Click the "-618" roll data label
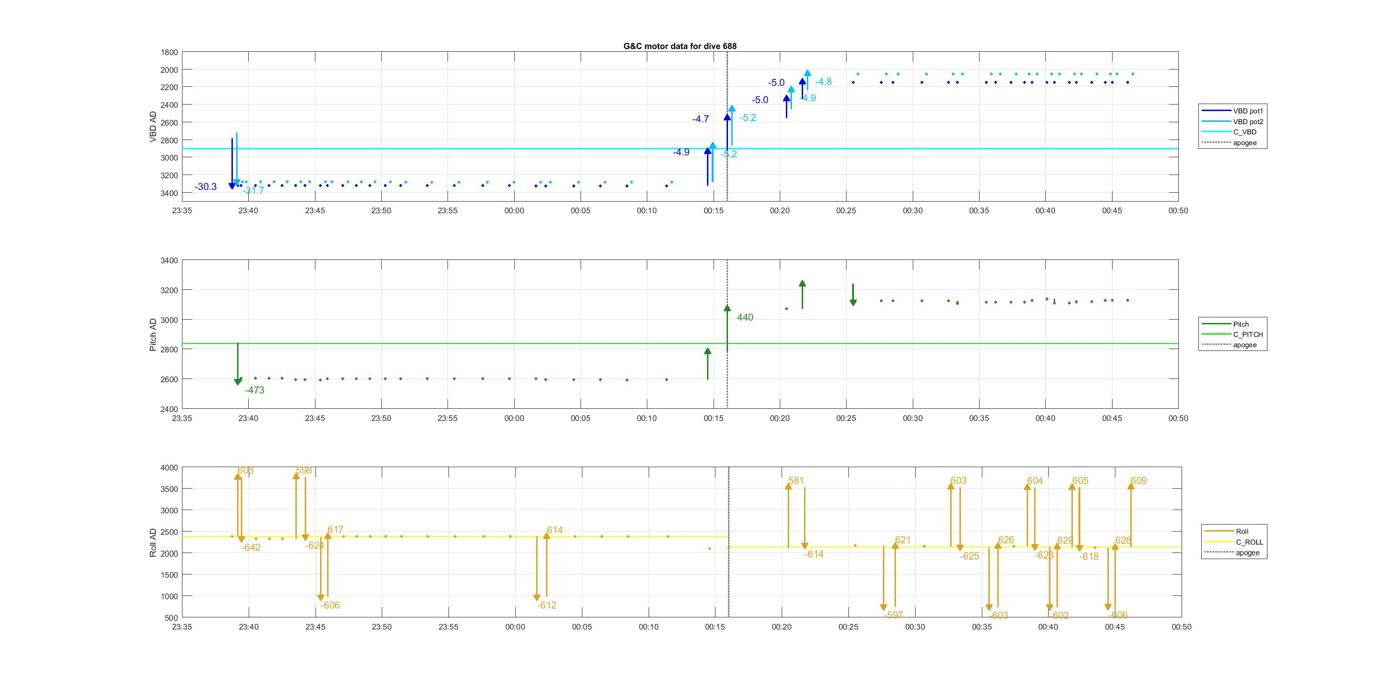1400x693 pixels. pos(1089,557)
